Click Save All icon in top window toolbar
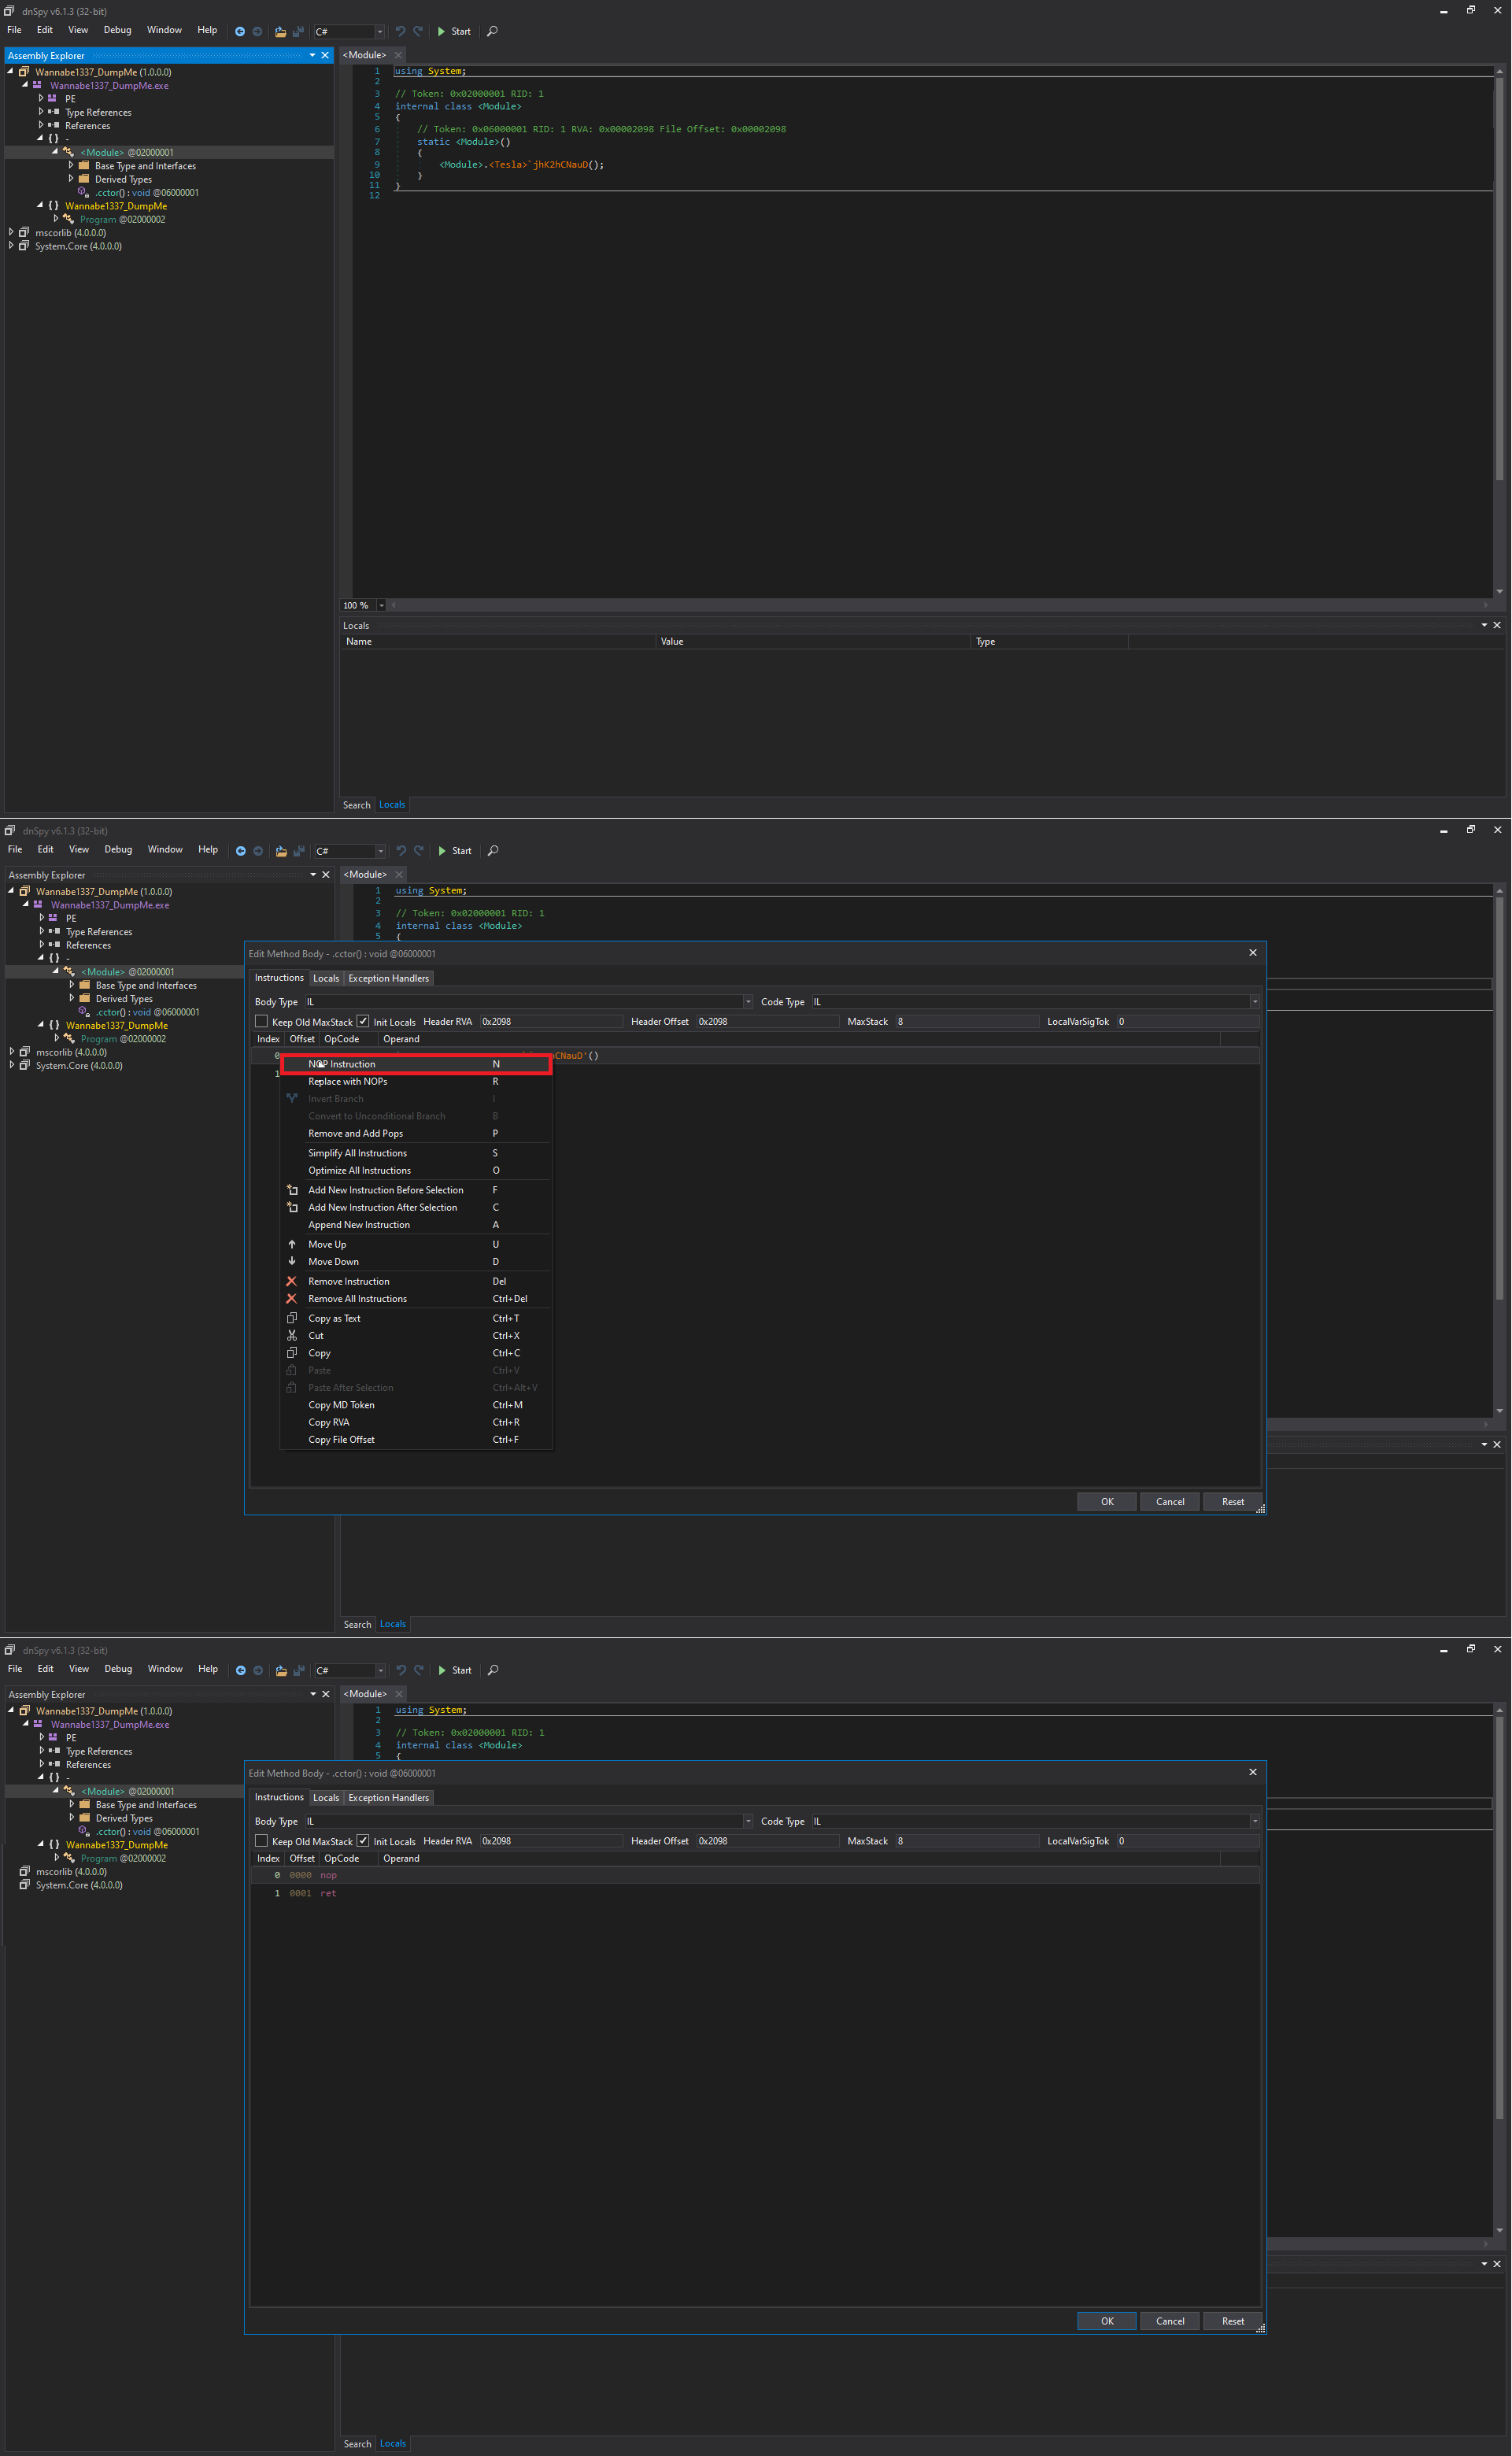This screenshot has height=2456, width=1512. click(x=298, y=32)
